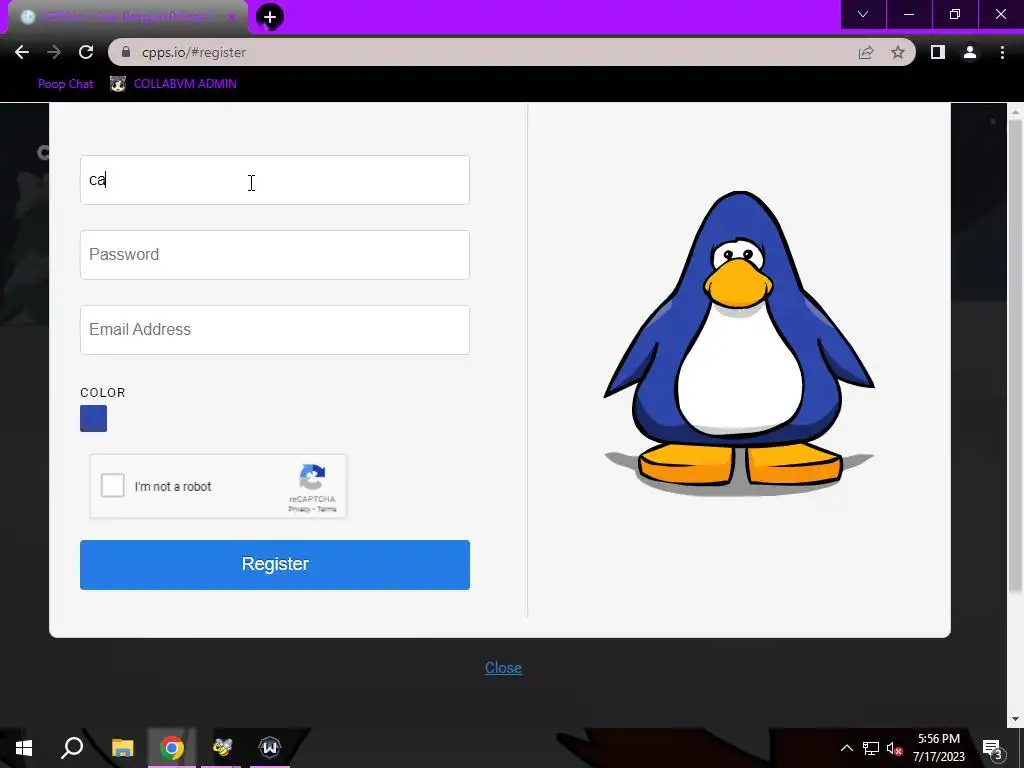Screen dimensions: 1024x768
Task: Open the W app taskbar icon
Action: click(x=270, y=747)
